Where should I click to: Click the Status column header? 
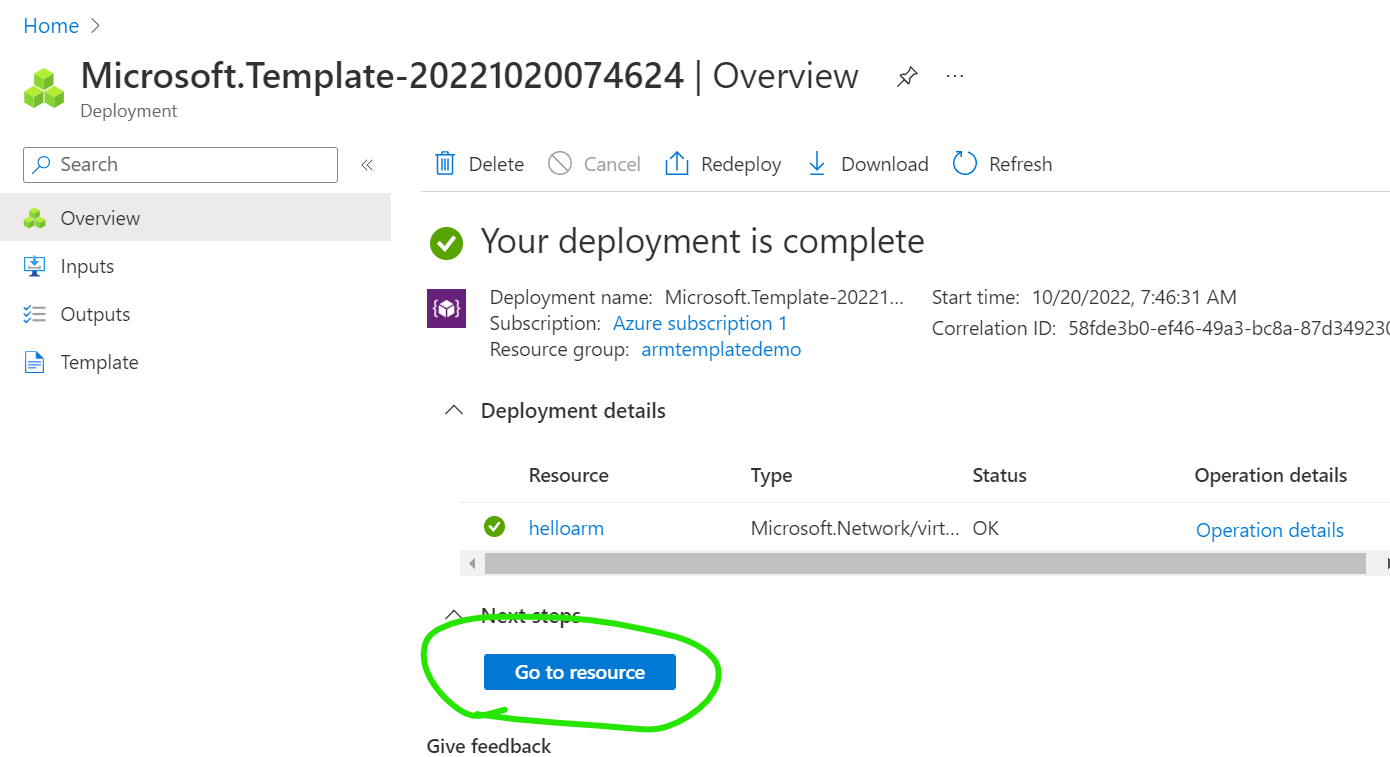coord(1000,475)
